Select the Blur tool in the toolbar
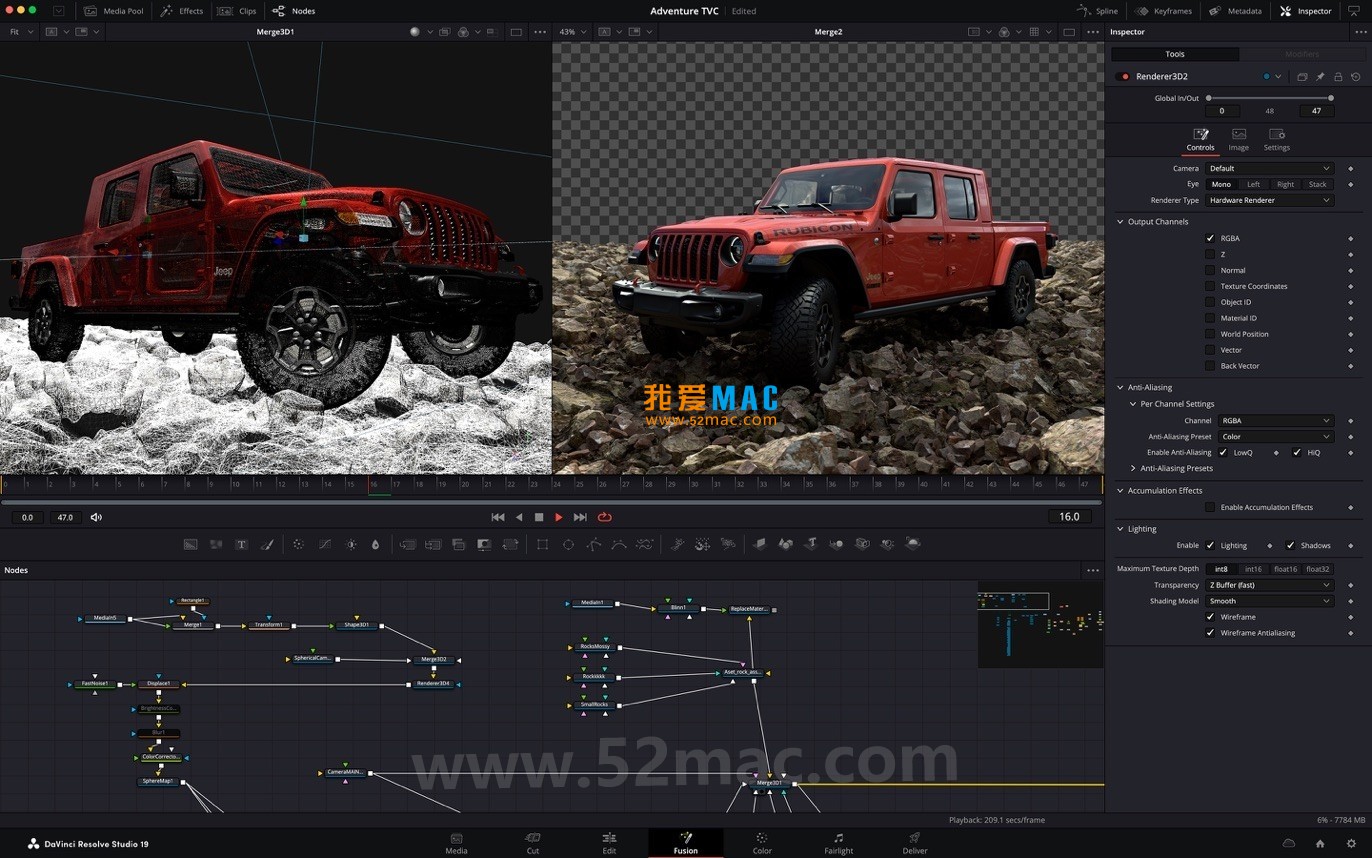The image size is (1372, 858). [x=375, y=544]
